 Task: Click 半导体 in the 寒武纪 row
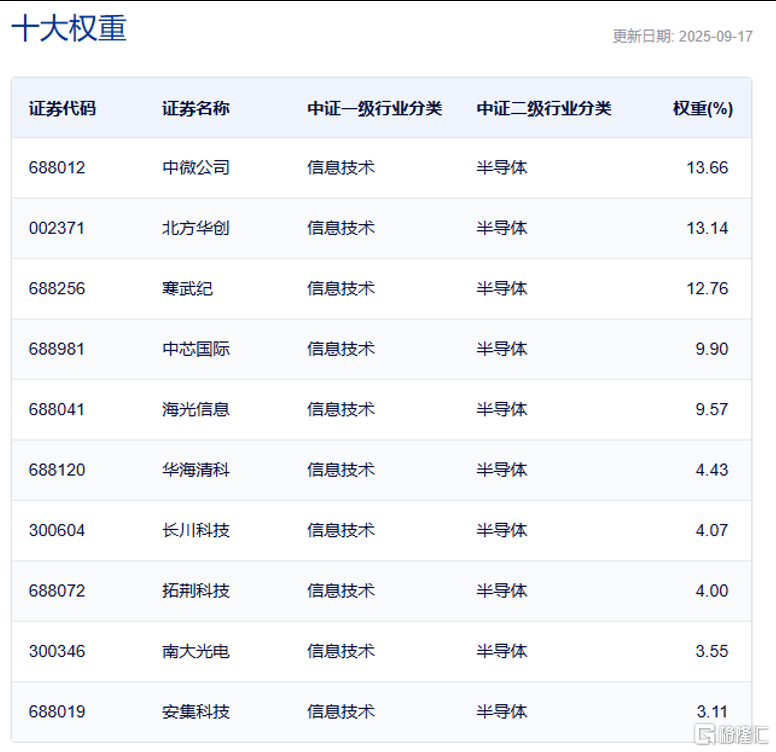click(x=502, y=288)
